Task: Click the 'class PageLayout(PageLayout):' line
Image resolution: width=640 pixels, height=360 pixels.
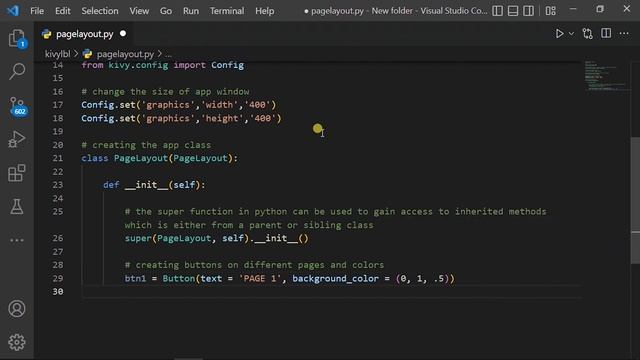Action: click(159, 158)
